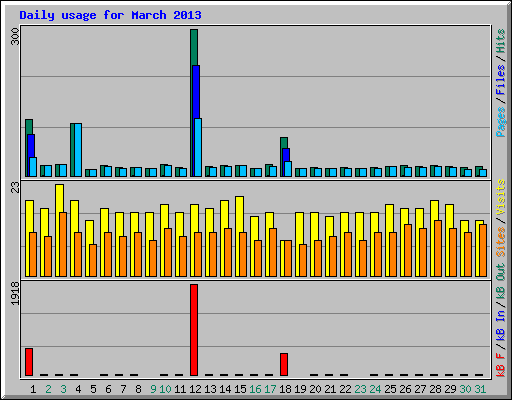
Task: Click the 'Hits' legend label
Action: (x=501, y=41)
